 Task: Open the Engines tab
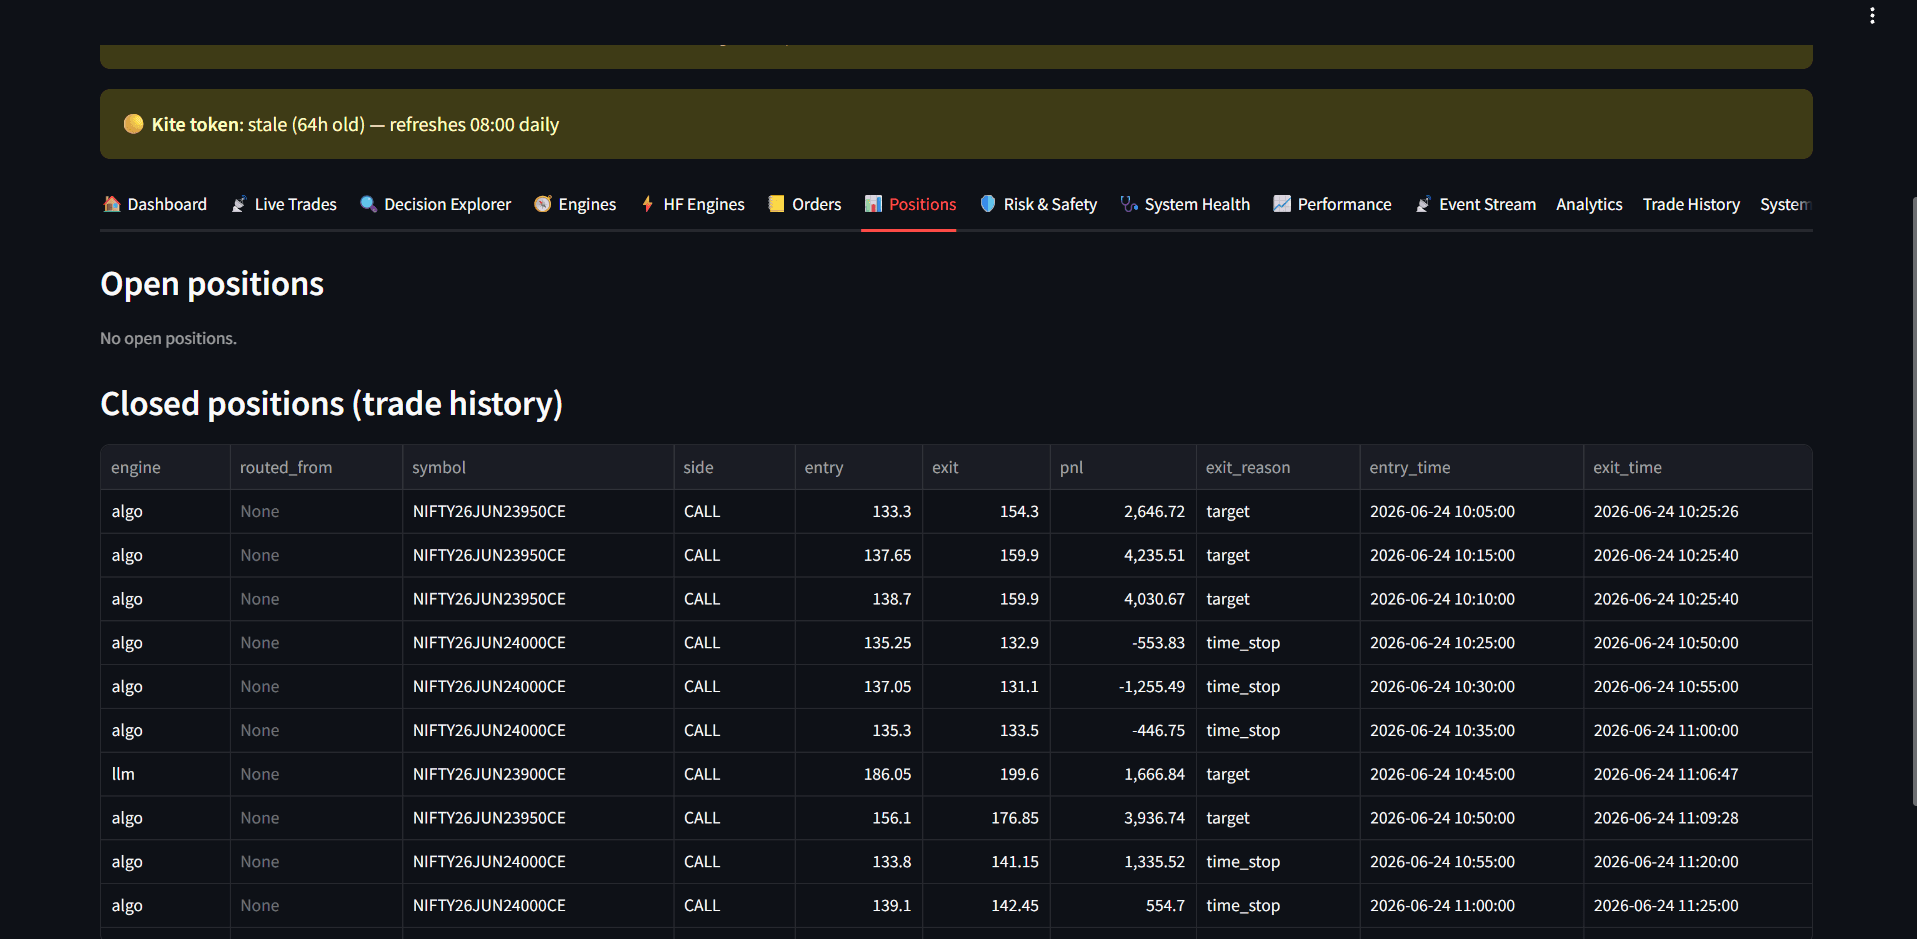(575, 204)
